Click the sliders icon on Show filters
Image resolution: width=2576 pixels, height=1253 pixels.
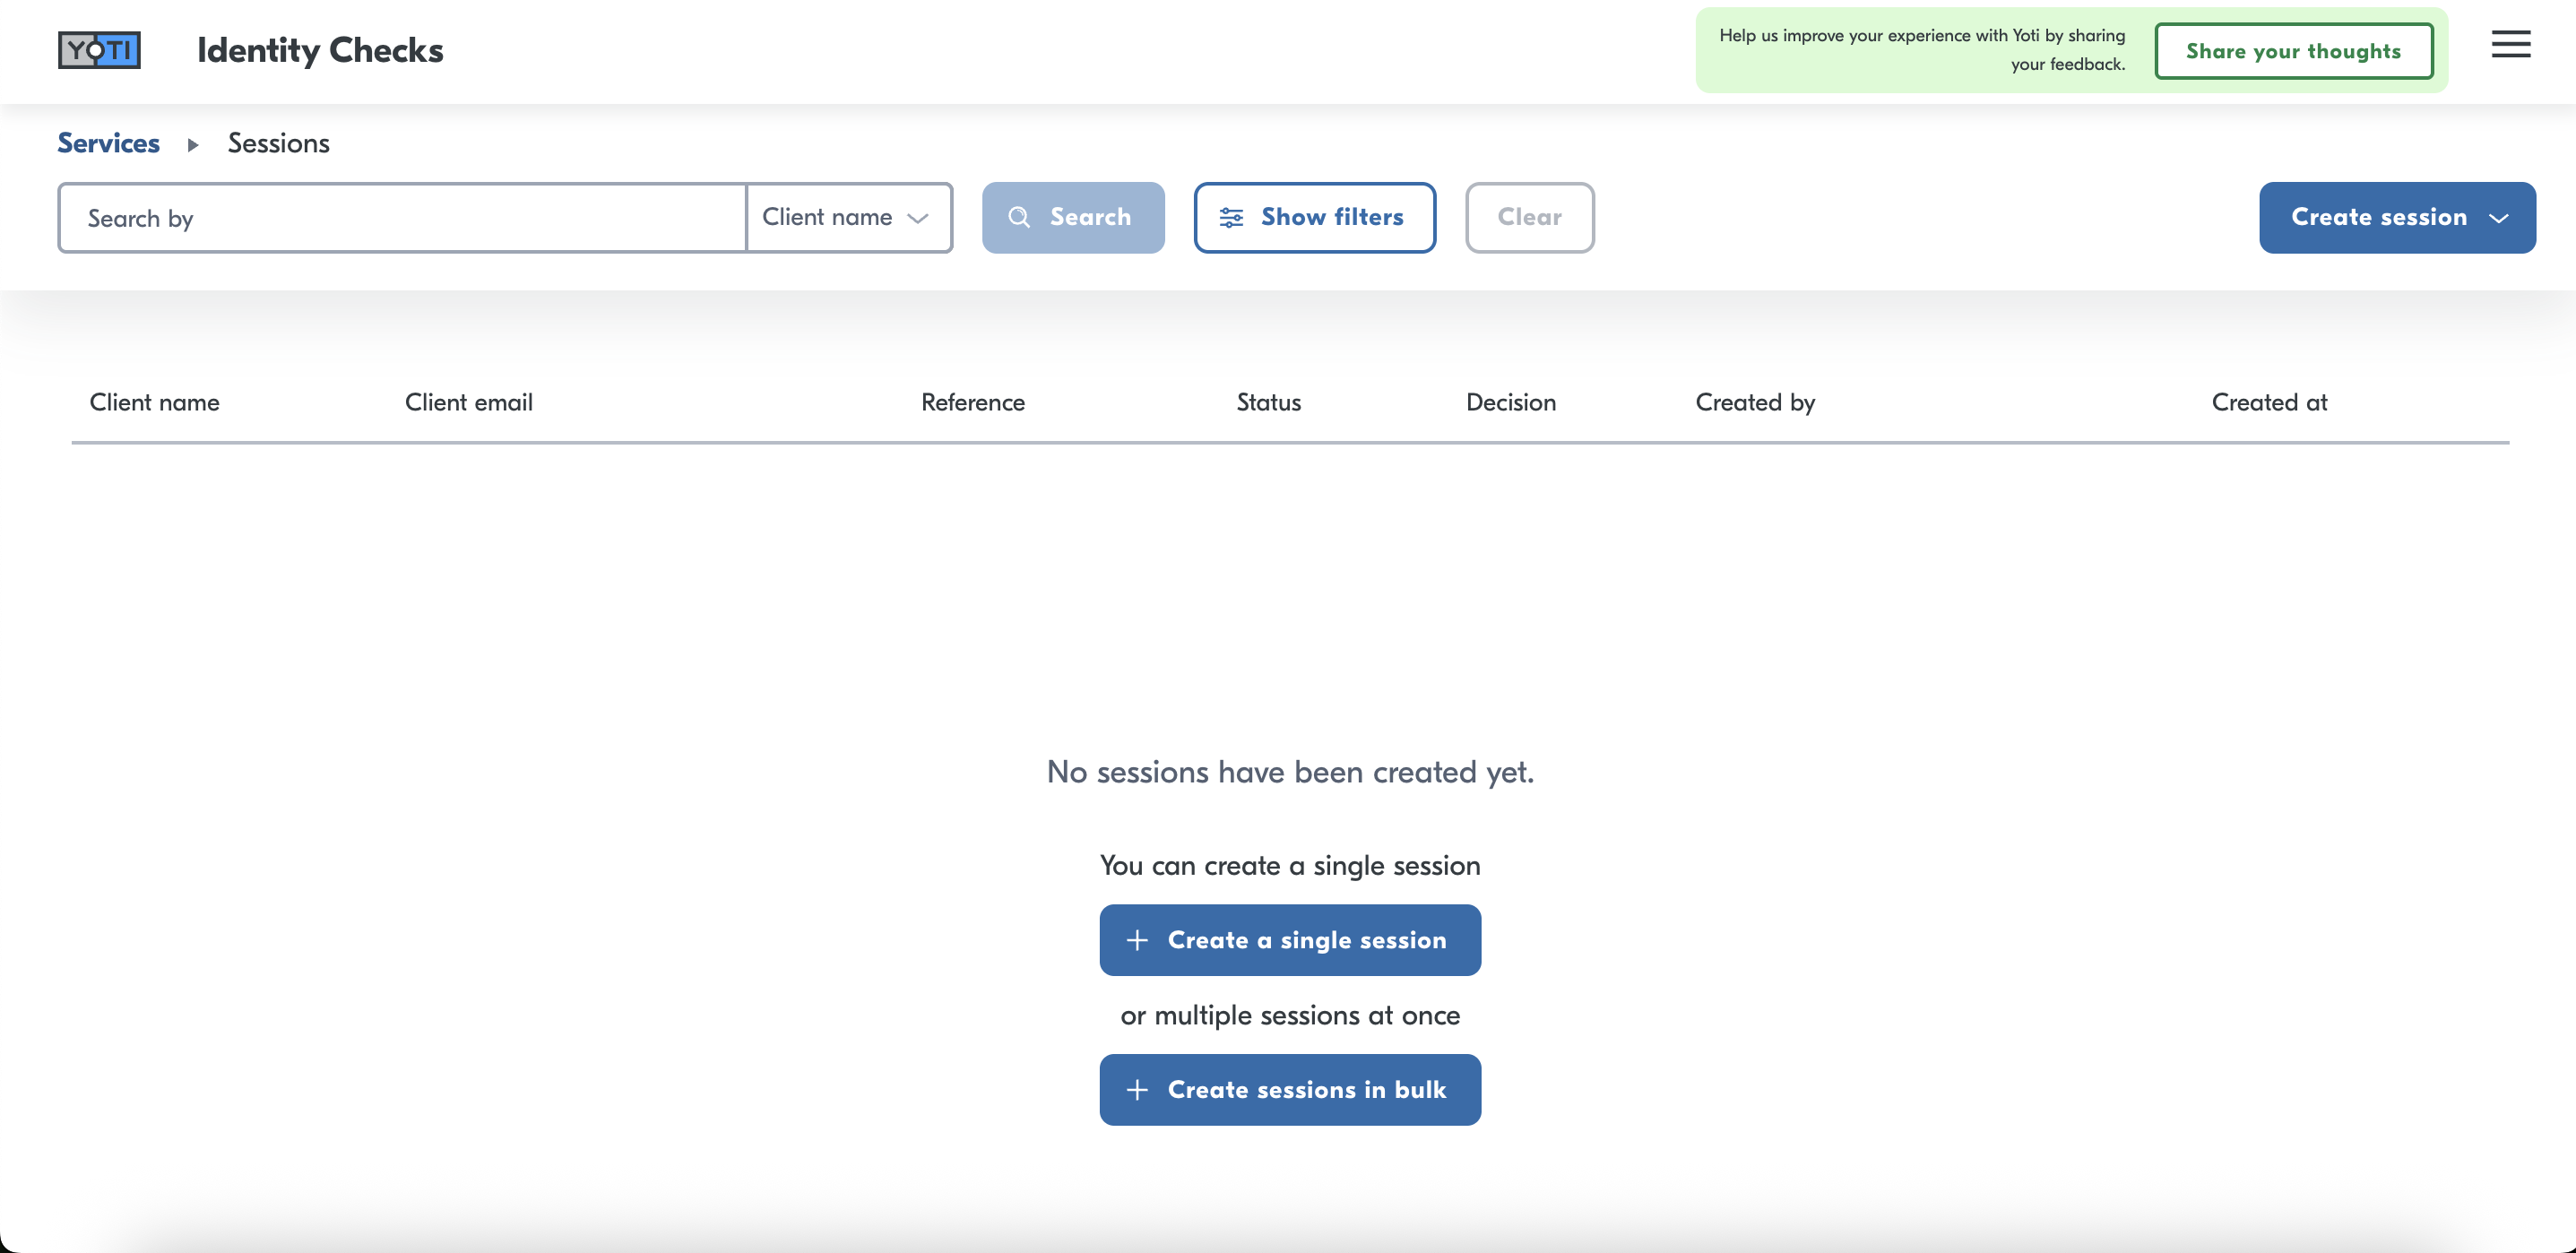coord(1231,218)
